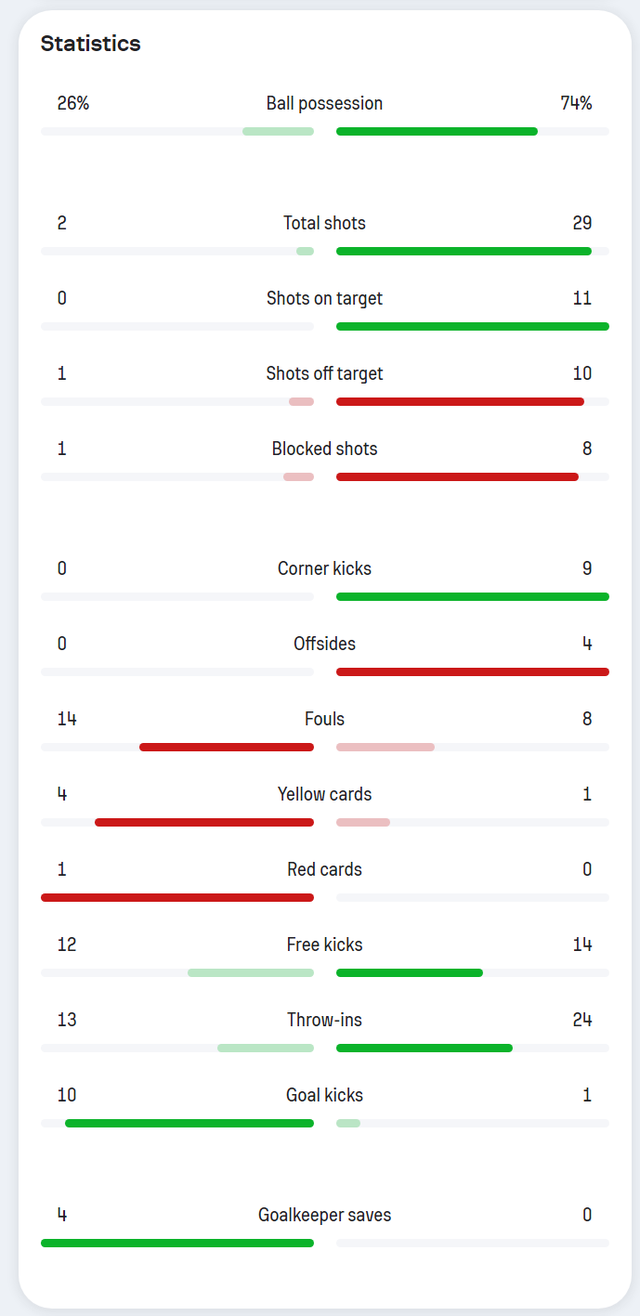Click the right Shots on target bar
Viewport: 640px width, 1316px height.
point(472,326)
